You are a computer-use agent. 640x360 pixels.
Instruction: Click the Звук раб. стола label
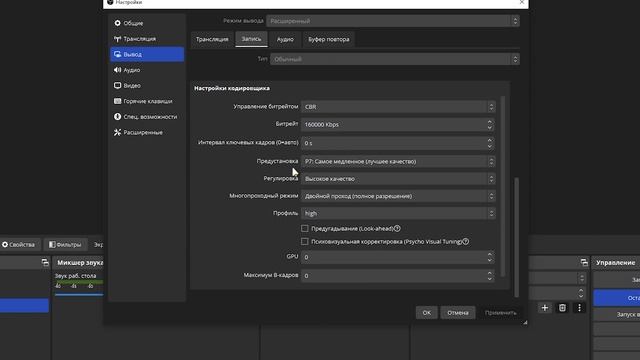(76, 276)
